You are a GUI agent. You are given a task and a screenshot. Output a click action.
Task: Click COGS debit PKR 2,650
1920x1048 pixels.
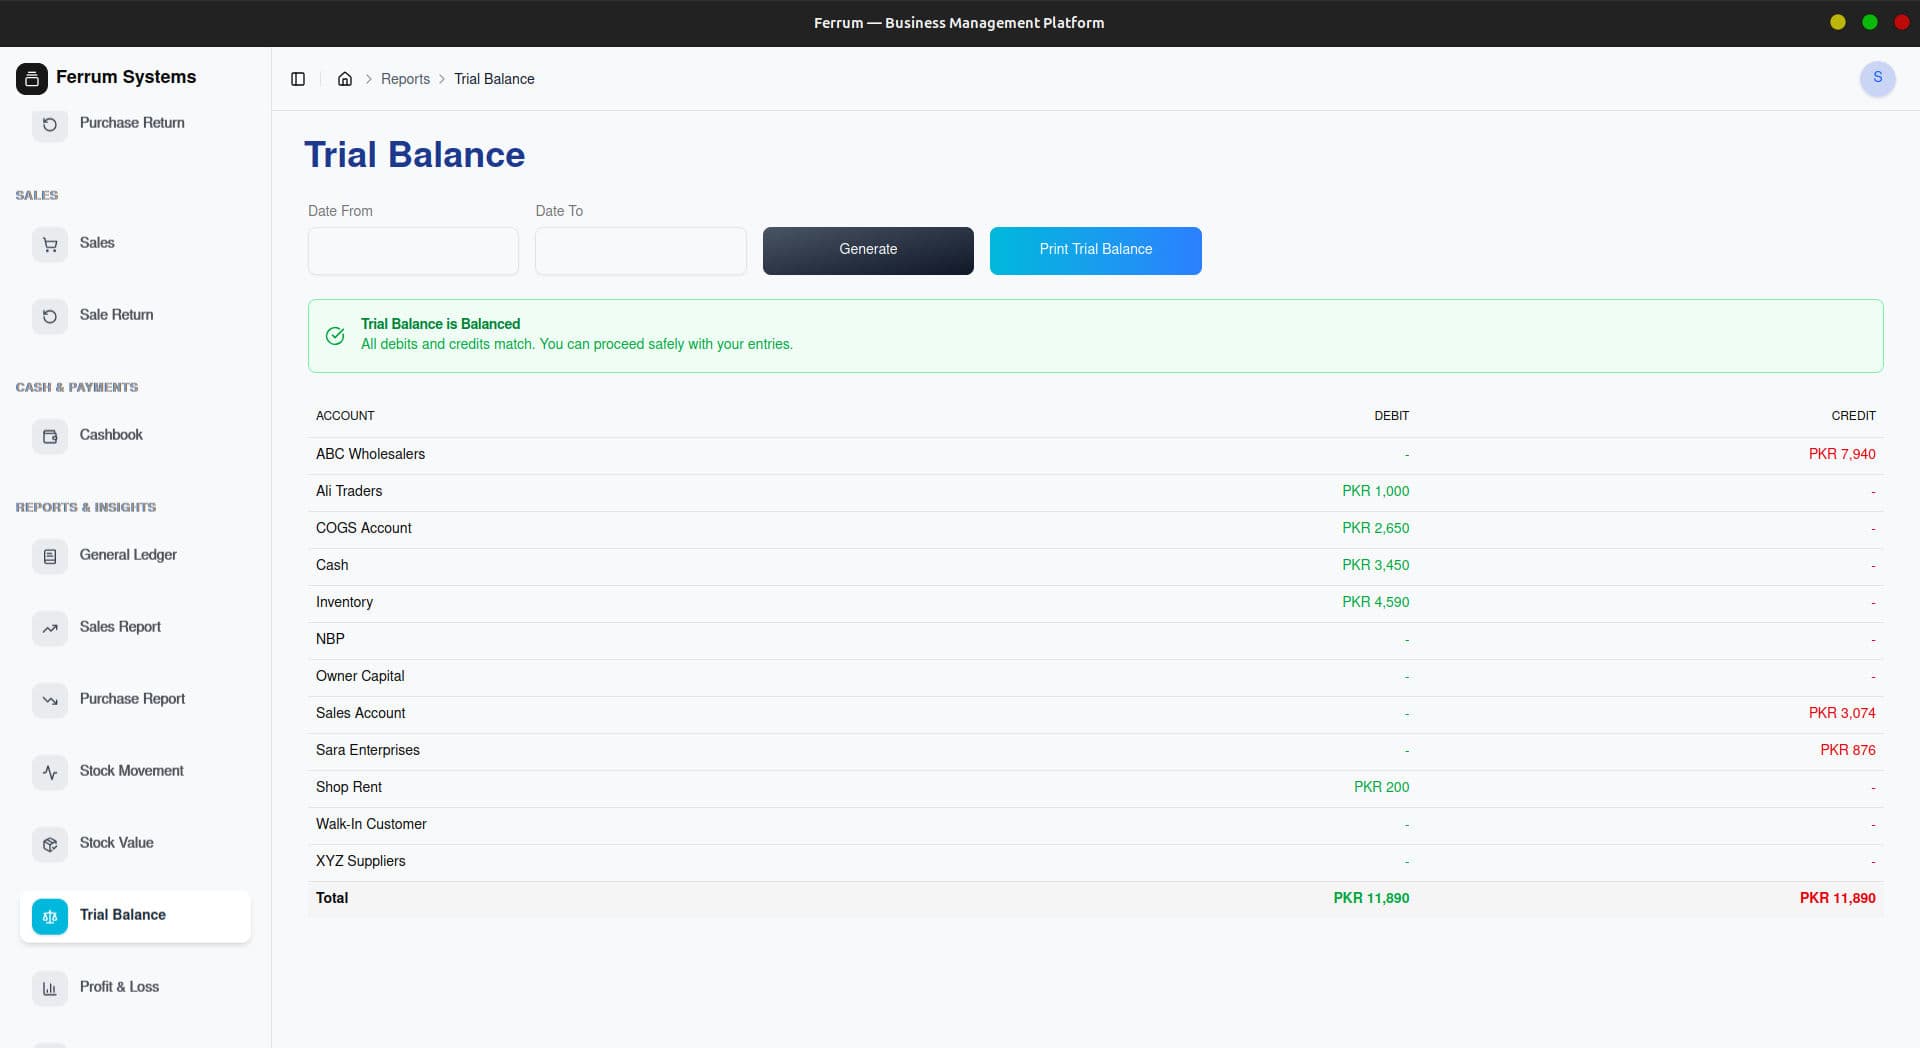pos(1376,528)
